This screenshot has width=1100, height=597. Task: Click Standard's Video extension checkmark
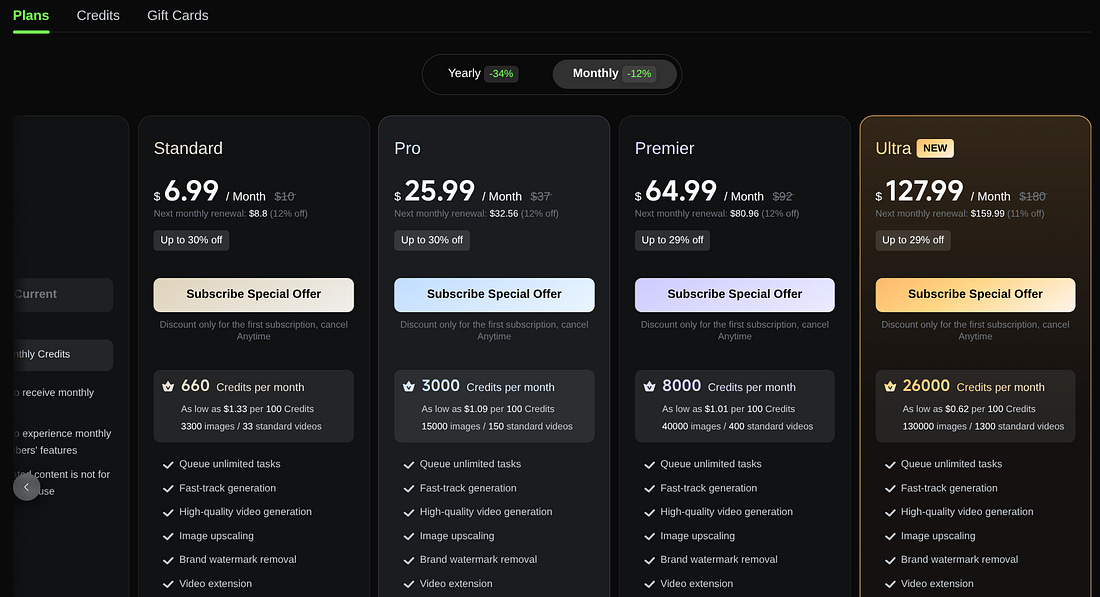pos(168,584)
